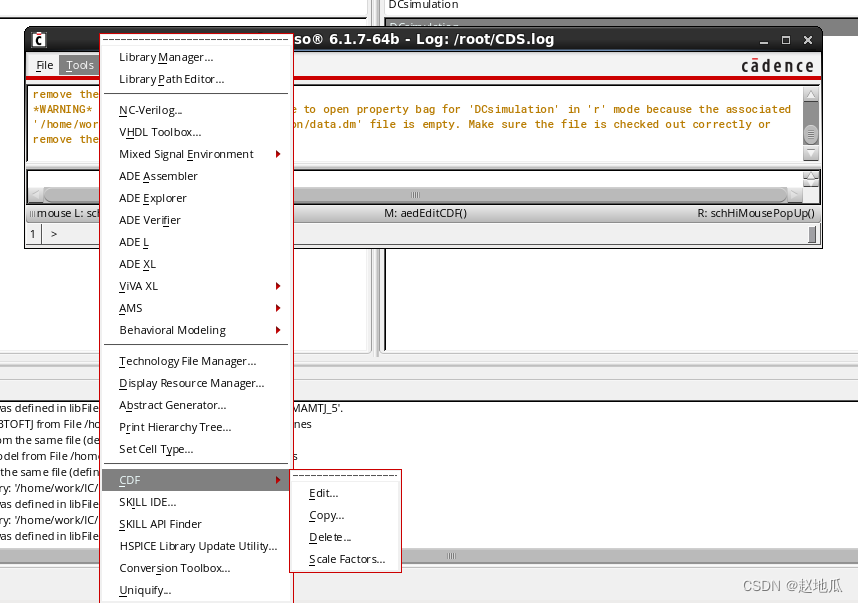Image resolution: width=858 pixels, height=603 pixels.
Task: Open Display Resource Manager
Action: click(x=191, y=383)
